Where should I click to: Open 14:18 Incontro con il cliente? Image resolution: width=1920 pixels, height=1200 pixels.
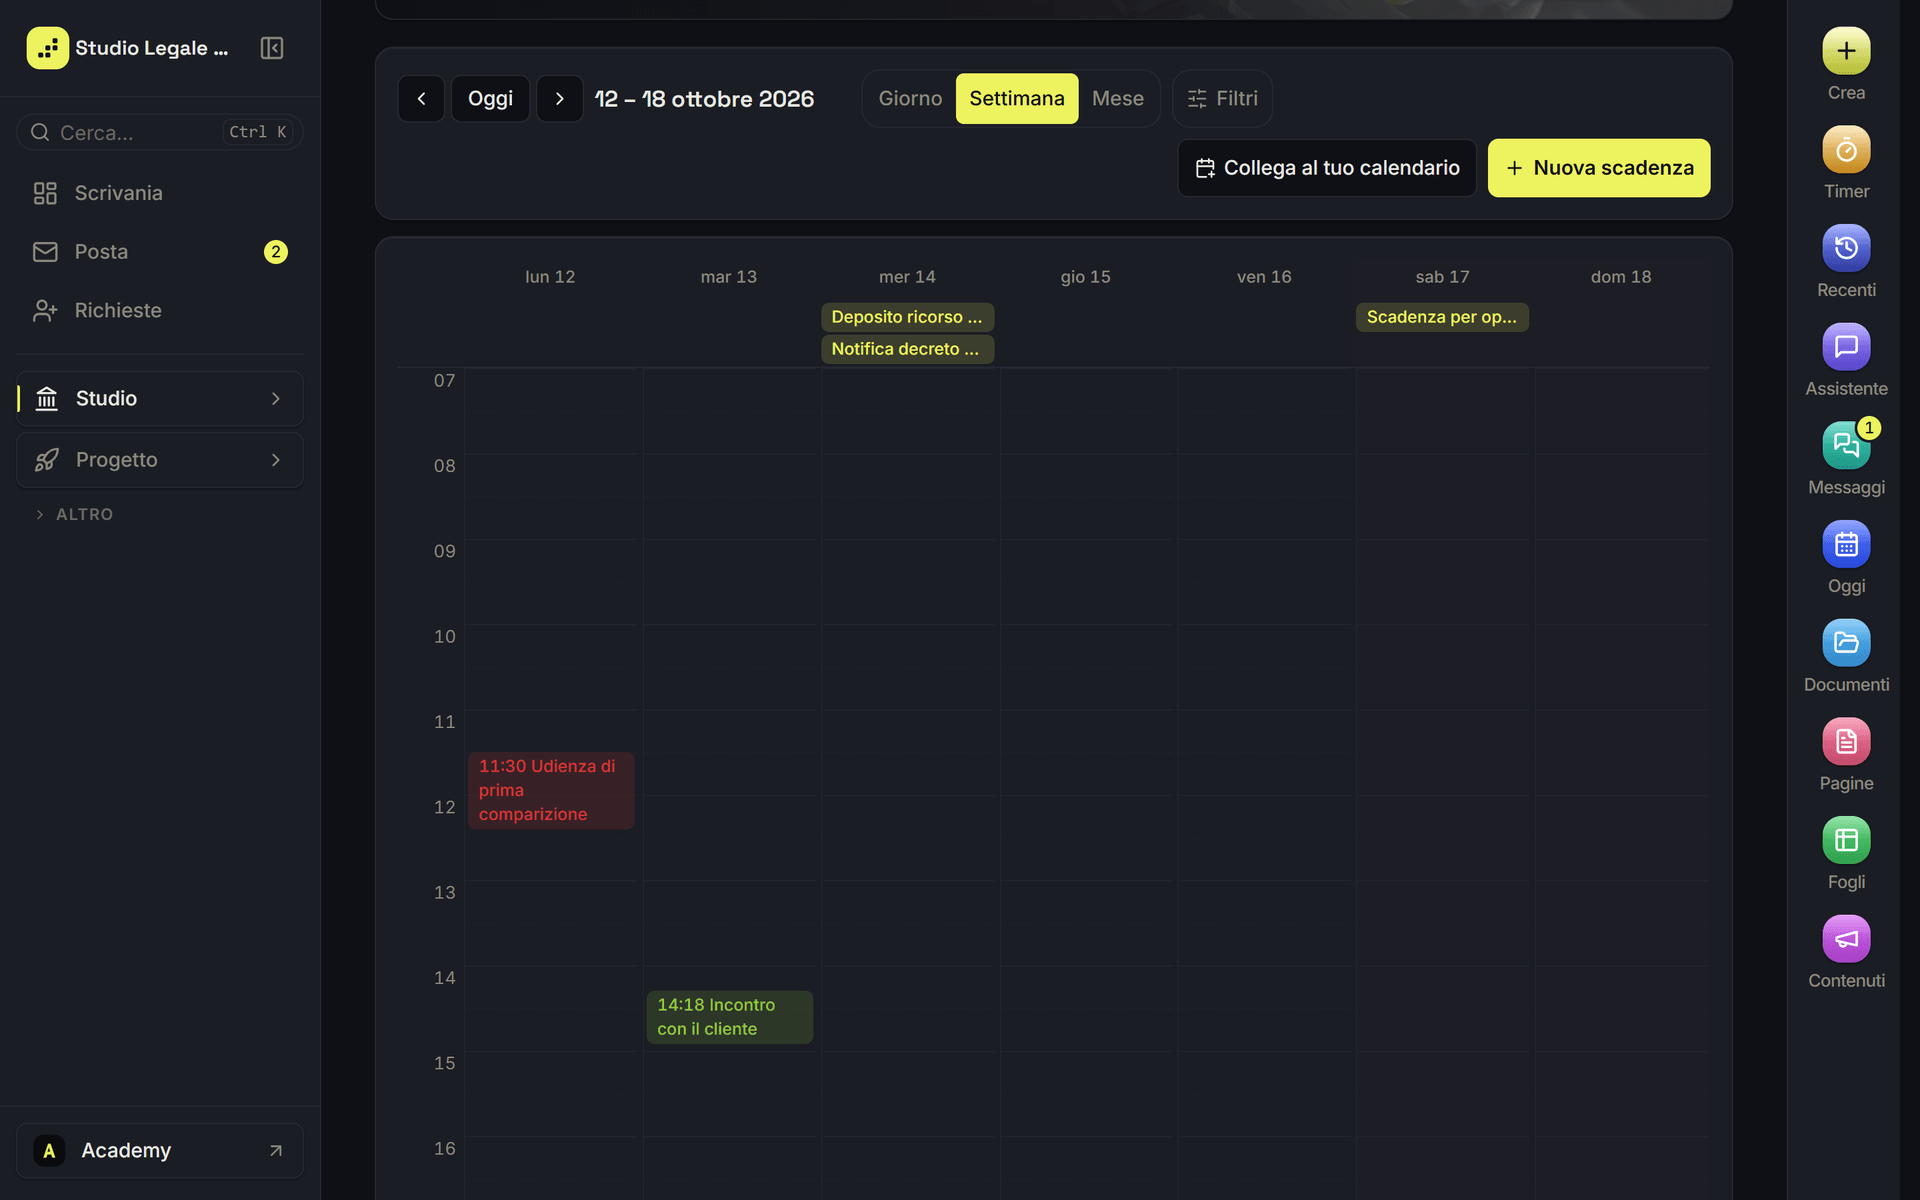coord(729,1017)
